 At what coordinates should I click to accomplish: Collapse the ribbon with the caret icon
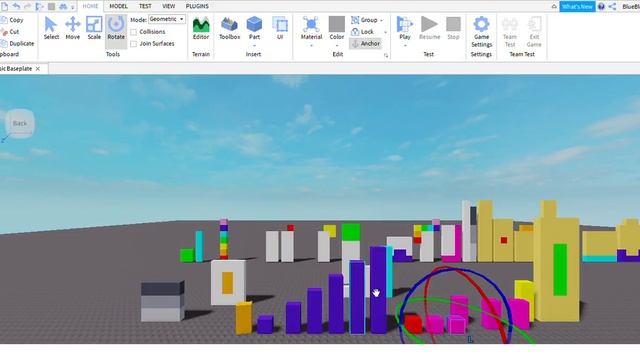coord(554,7)
